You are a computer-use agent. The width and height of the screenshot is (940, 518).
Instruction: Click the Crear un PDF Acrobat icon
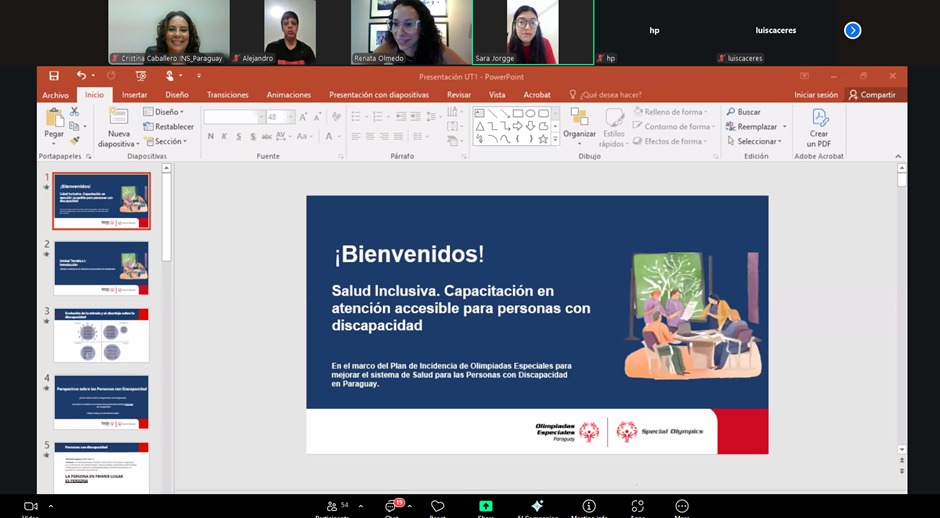click(x=819, y=118)
